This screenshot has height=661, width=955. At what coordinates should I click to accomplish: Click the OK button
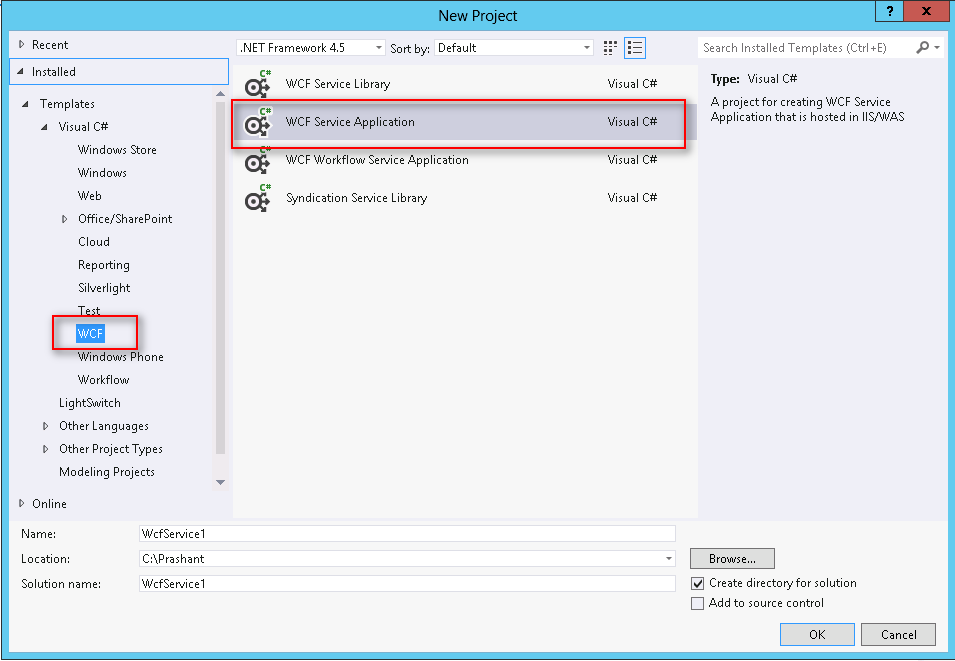pos(817,635)
